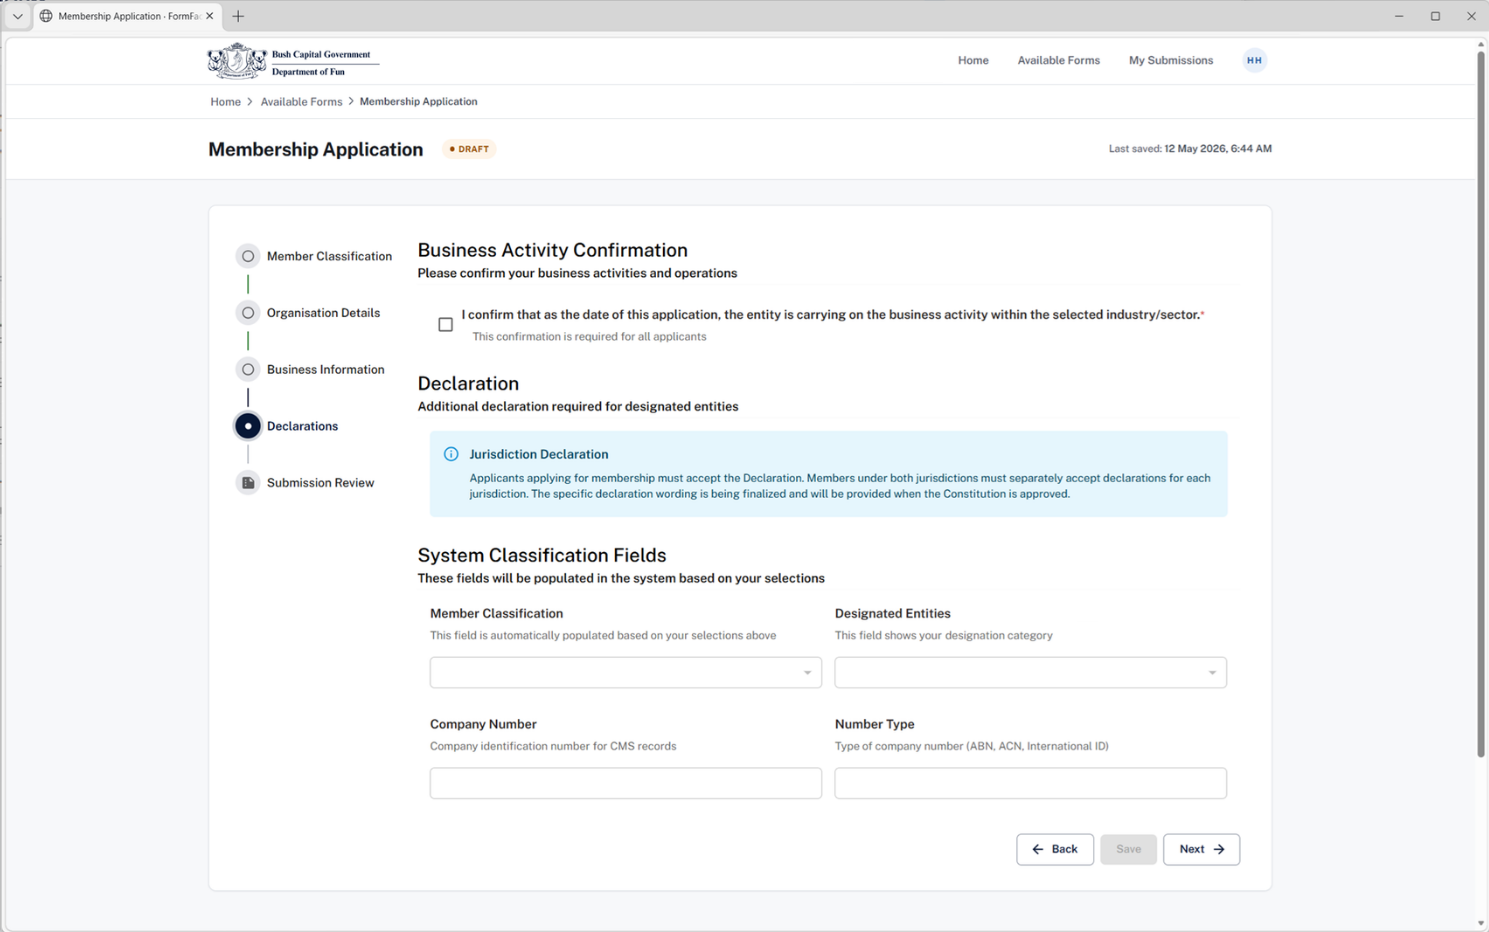Click the Member Classification step circle icon
This screenshot has width=1489, height=932.
pos(248,256)
